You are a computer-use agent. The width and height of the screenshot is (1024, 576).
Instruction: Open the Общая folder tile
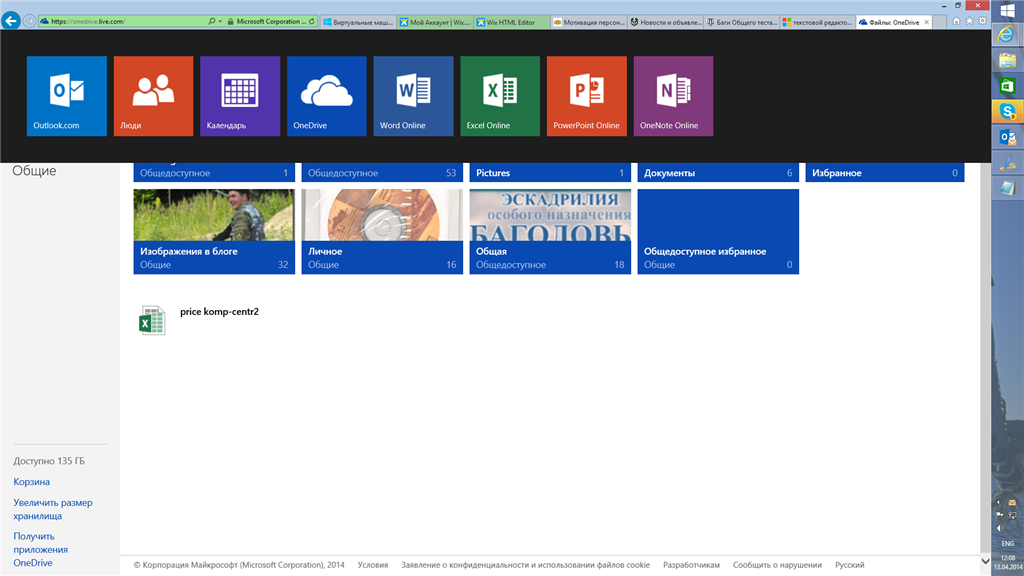point(550,231)
